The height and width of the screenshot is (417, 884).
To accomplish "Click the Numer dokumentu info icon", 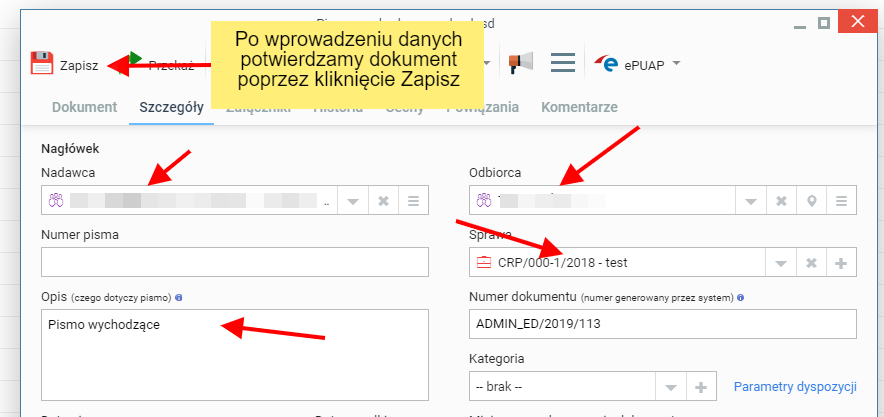I will point(740,297).
